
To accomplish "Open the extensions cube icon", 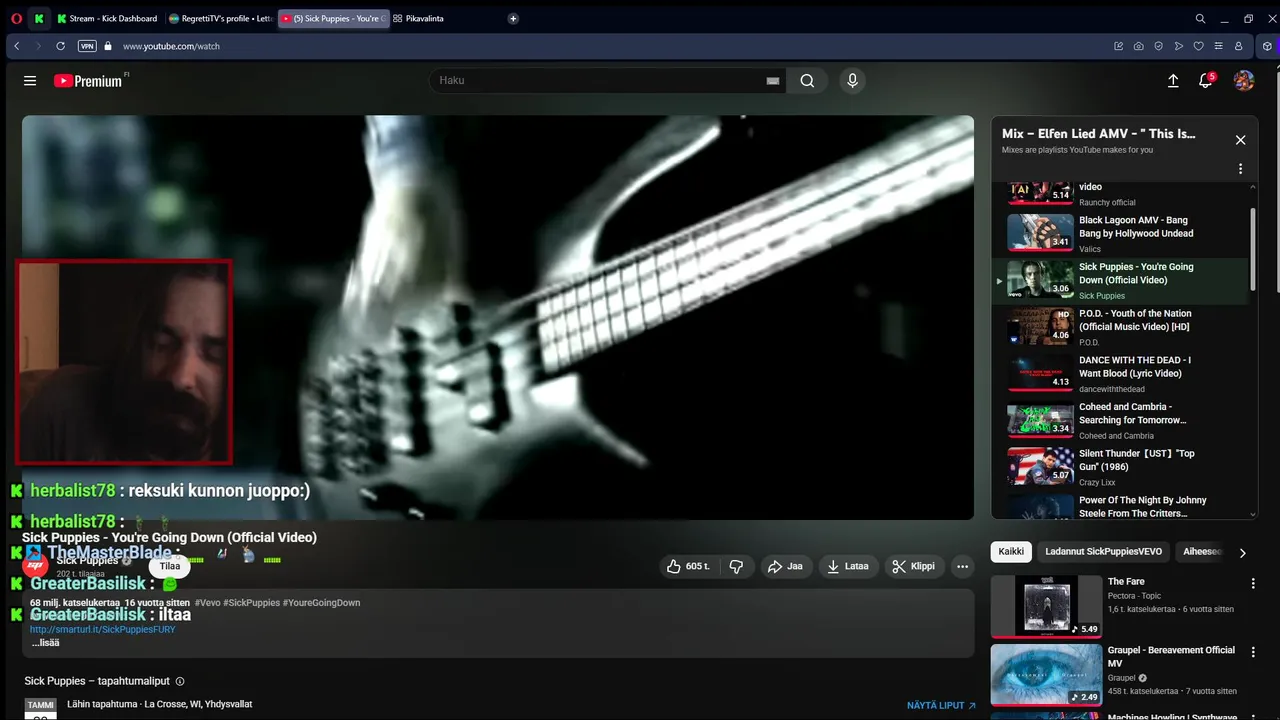I will [1268, 46].
